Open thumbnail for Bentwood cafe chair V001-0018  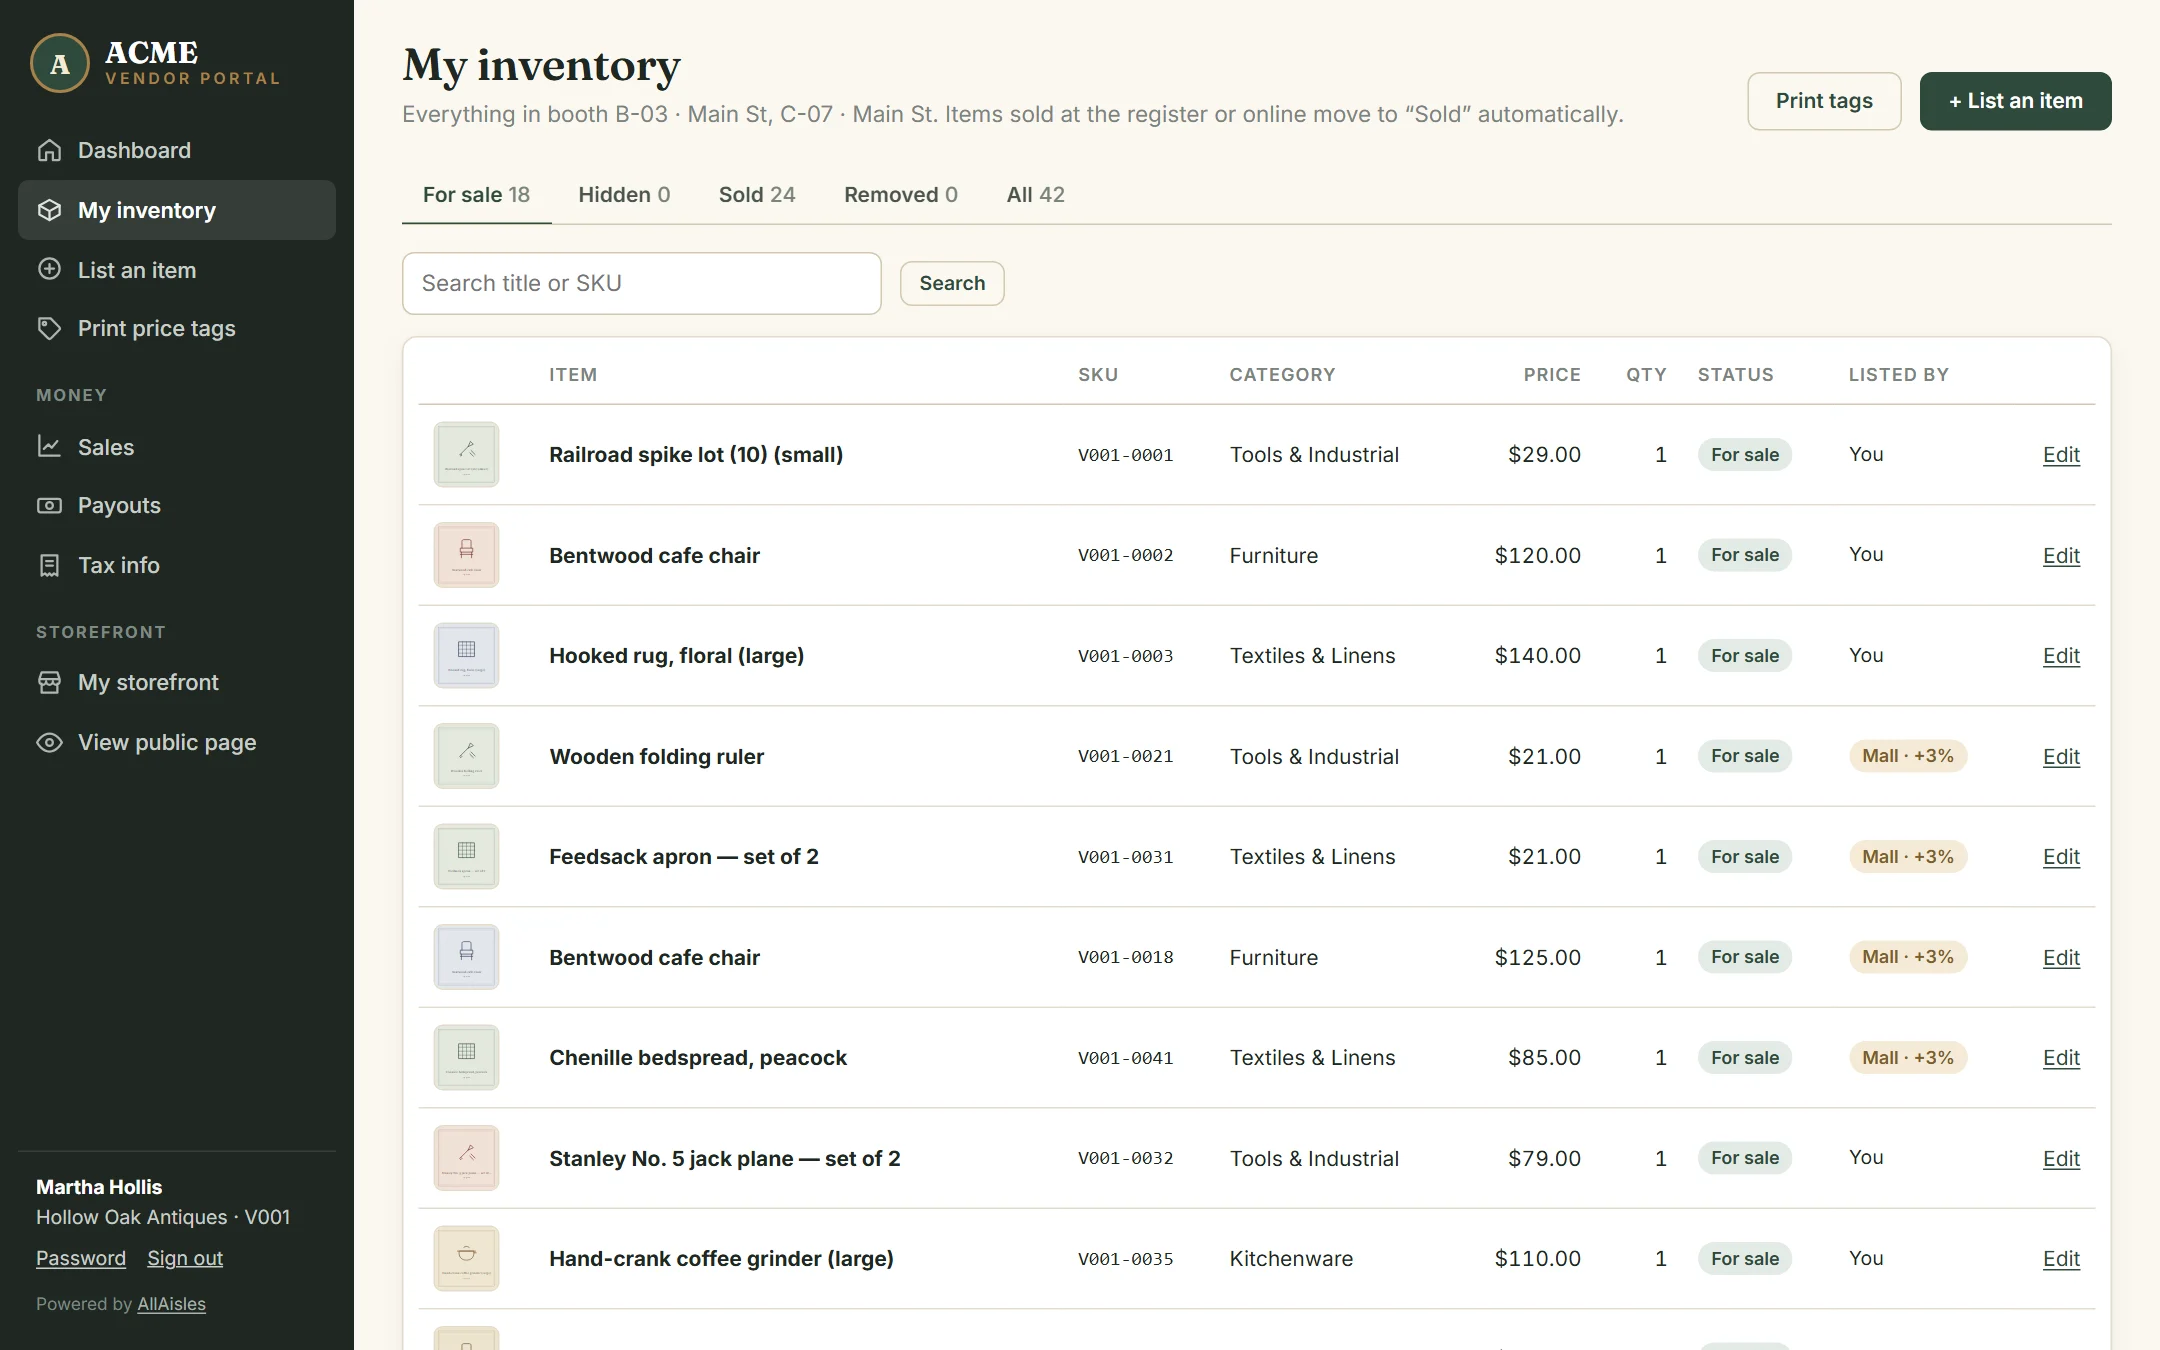coord(466,957)
